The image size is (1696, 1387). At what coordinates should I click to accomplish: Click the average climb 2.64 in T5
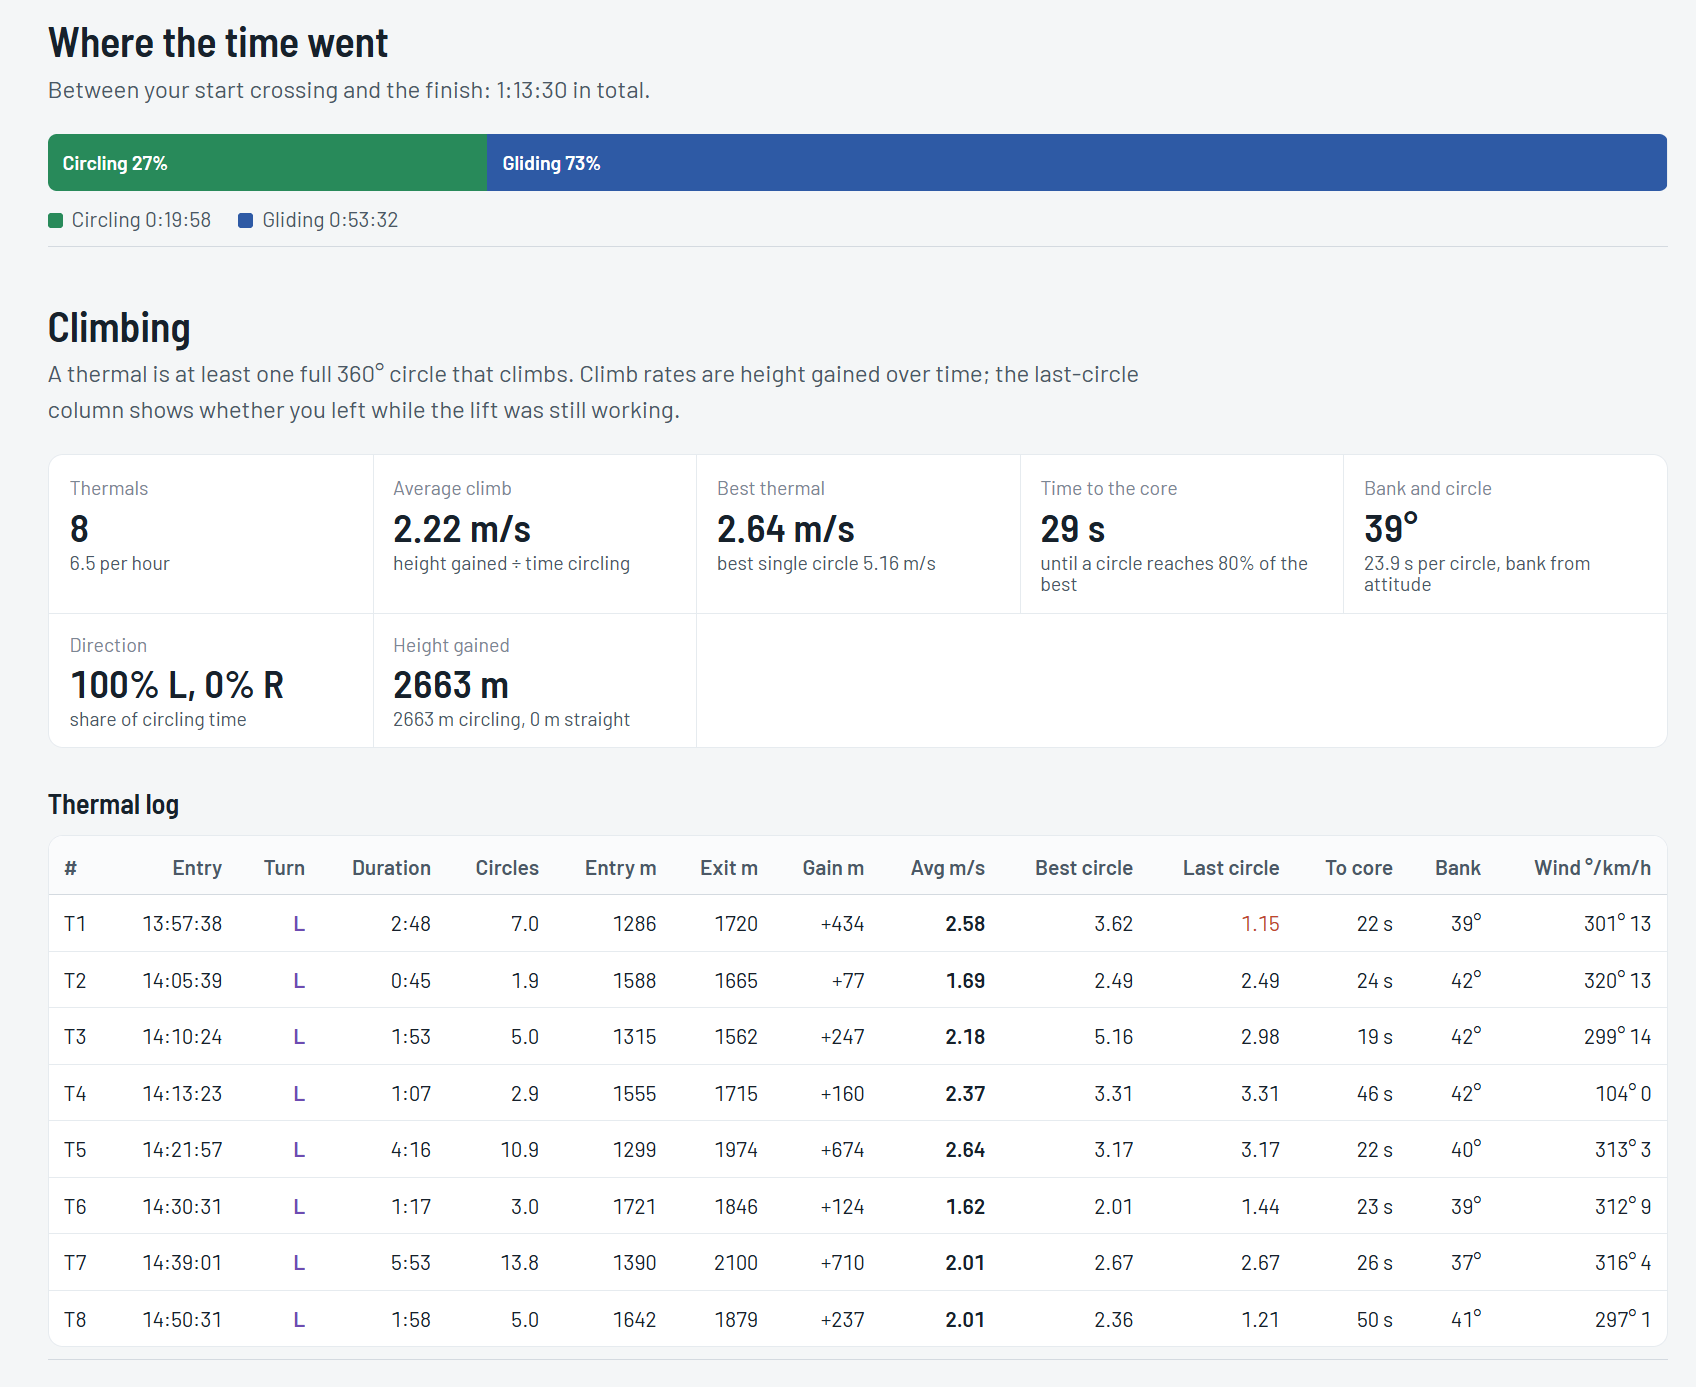[965, 1150]
